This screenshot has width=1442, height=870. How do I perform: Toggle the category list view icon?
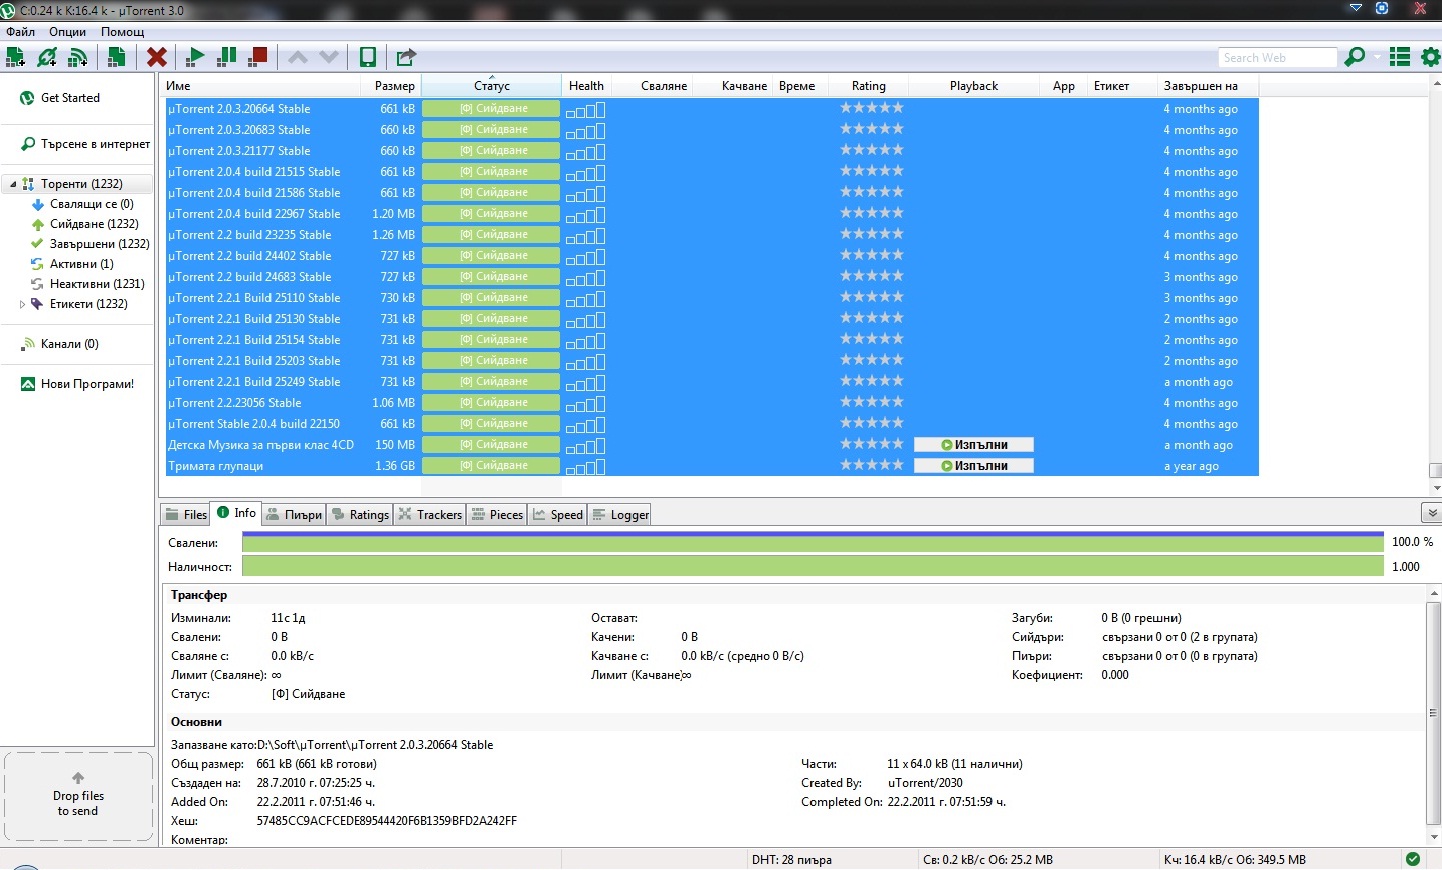(x=1400, y=57)
